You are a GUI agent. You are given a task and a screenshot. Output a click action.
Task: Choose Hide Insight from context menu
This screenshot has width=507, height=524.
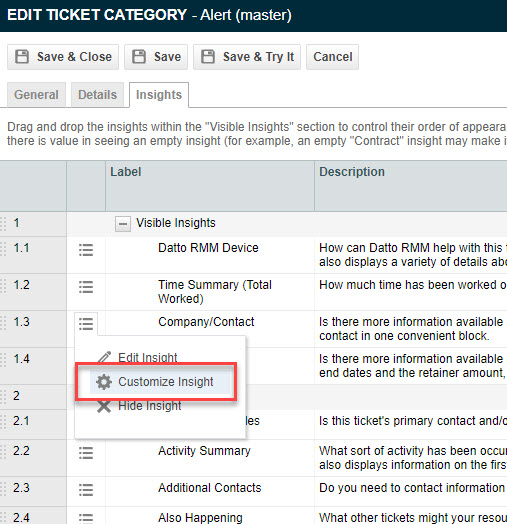click(139, 406)
